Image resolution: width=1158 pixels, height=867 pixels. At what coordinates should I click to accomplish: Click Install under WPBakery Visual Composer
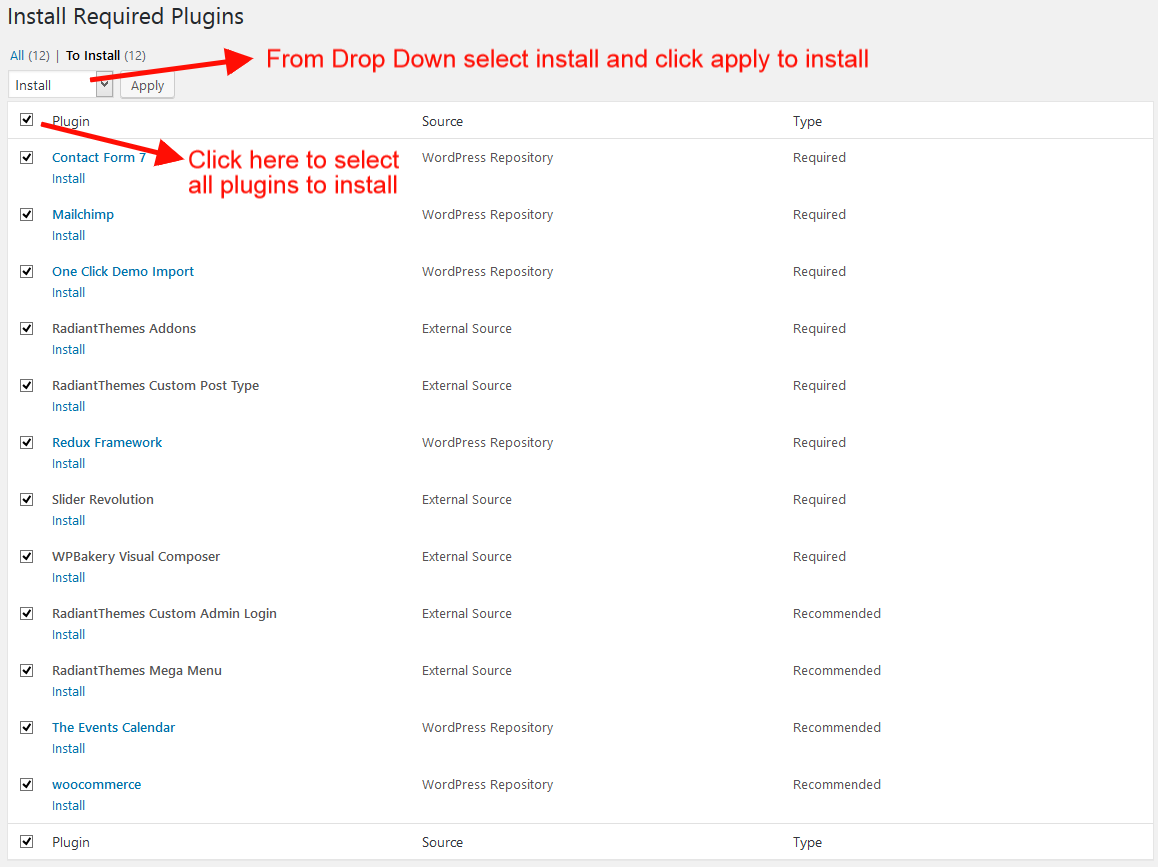click(69, 578)
